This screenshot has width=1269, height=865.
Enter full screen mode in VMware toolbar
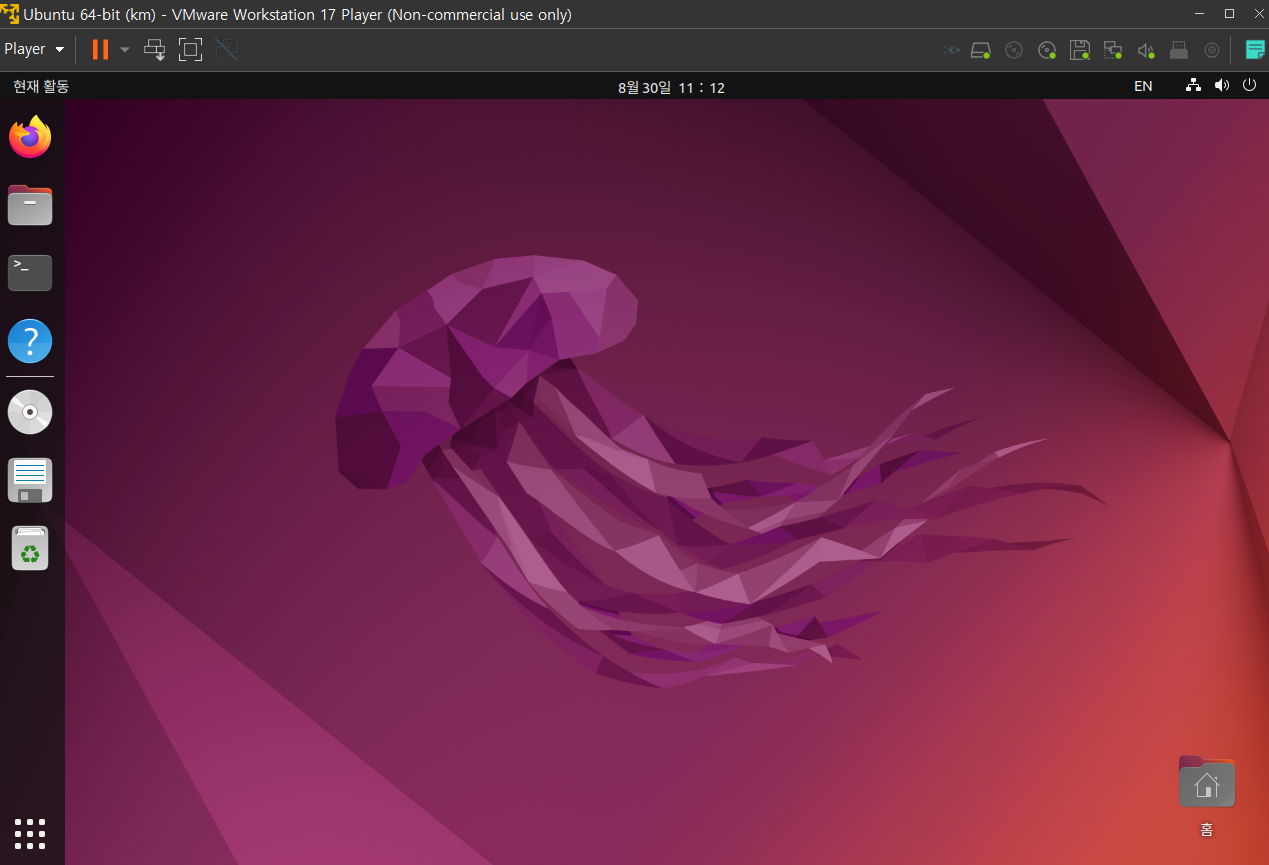(x=190, y=49)
